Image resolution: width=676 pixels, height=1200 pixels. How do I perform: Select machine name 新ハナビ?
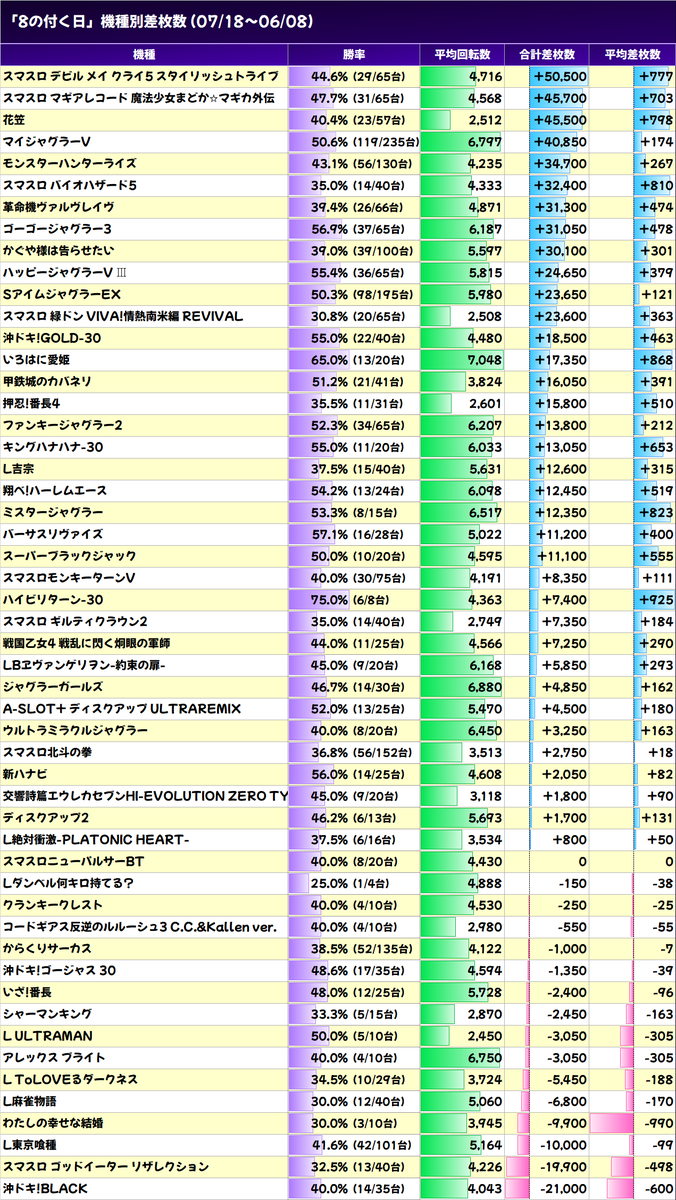[x=26, y=774]
